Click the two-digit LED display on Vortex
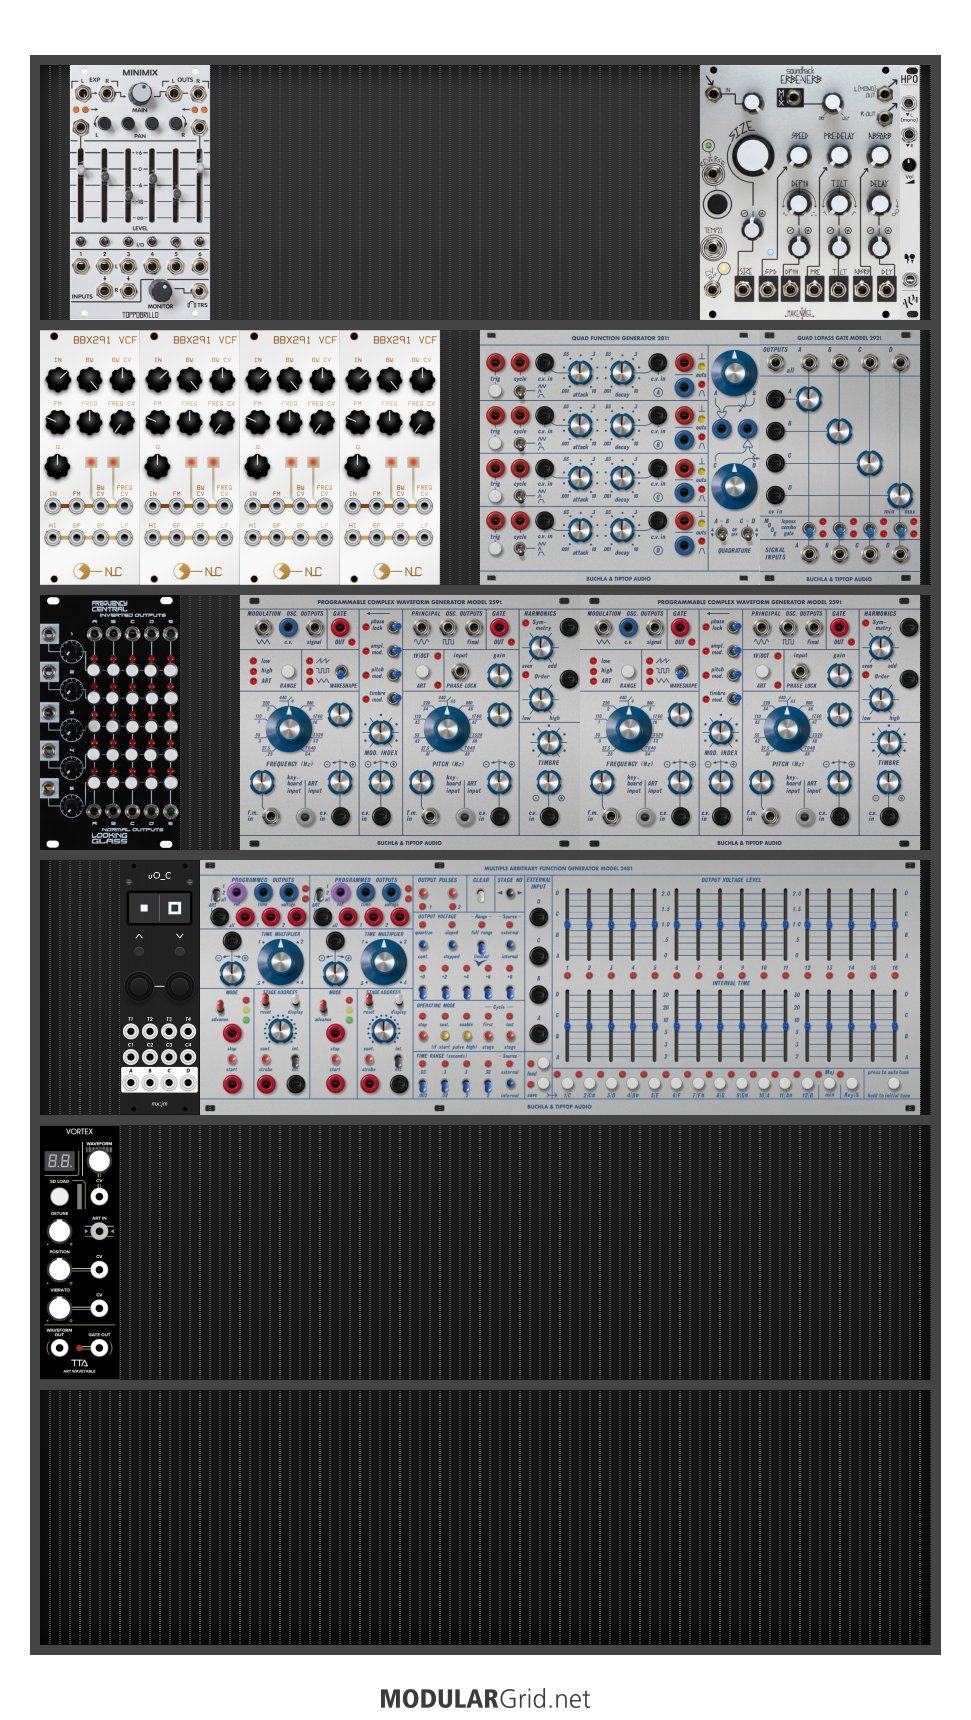This screenshot has width=971, height=1720. (x=60, y=1161)
